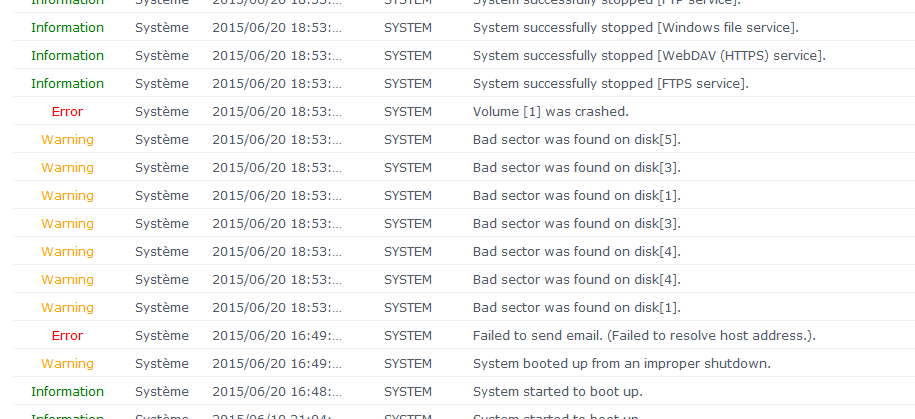Select the "Volume [1] was crashed" message

click(550, 111)
